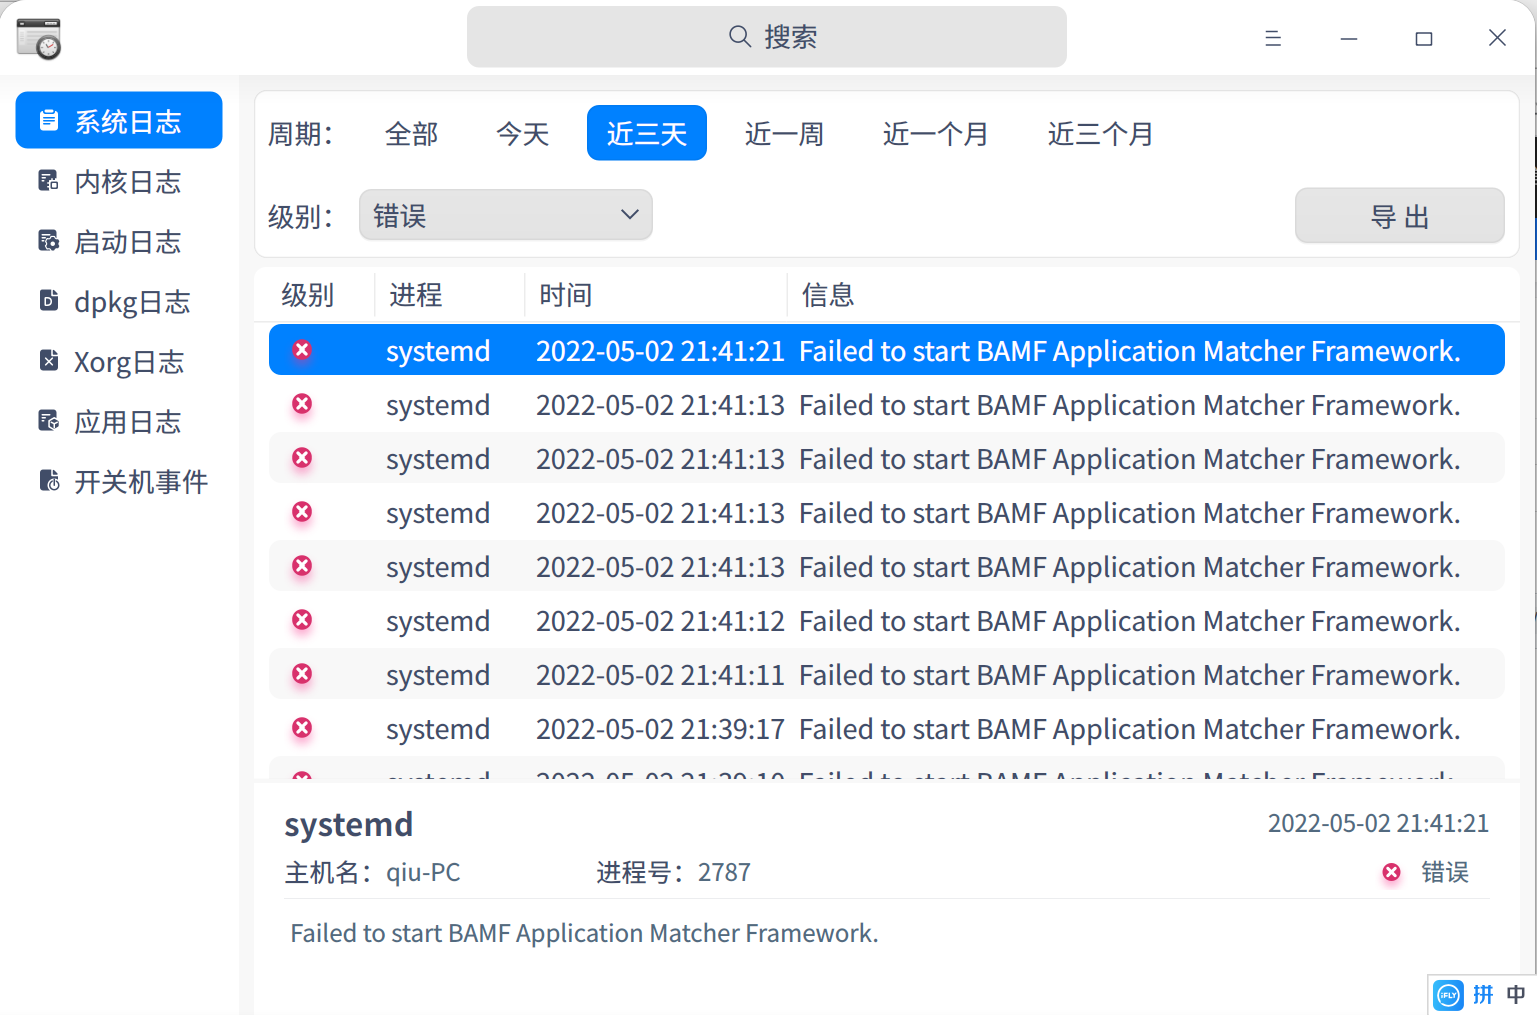The image size is (1537, 1015).
Task: Select the 全部 period filter
Action: [x=411, y=133]
